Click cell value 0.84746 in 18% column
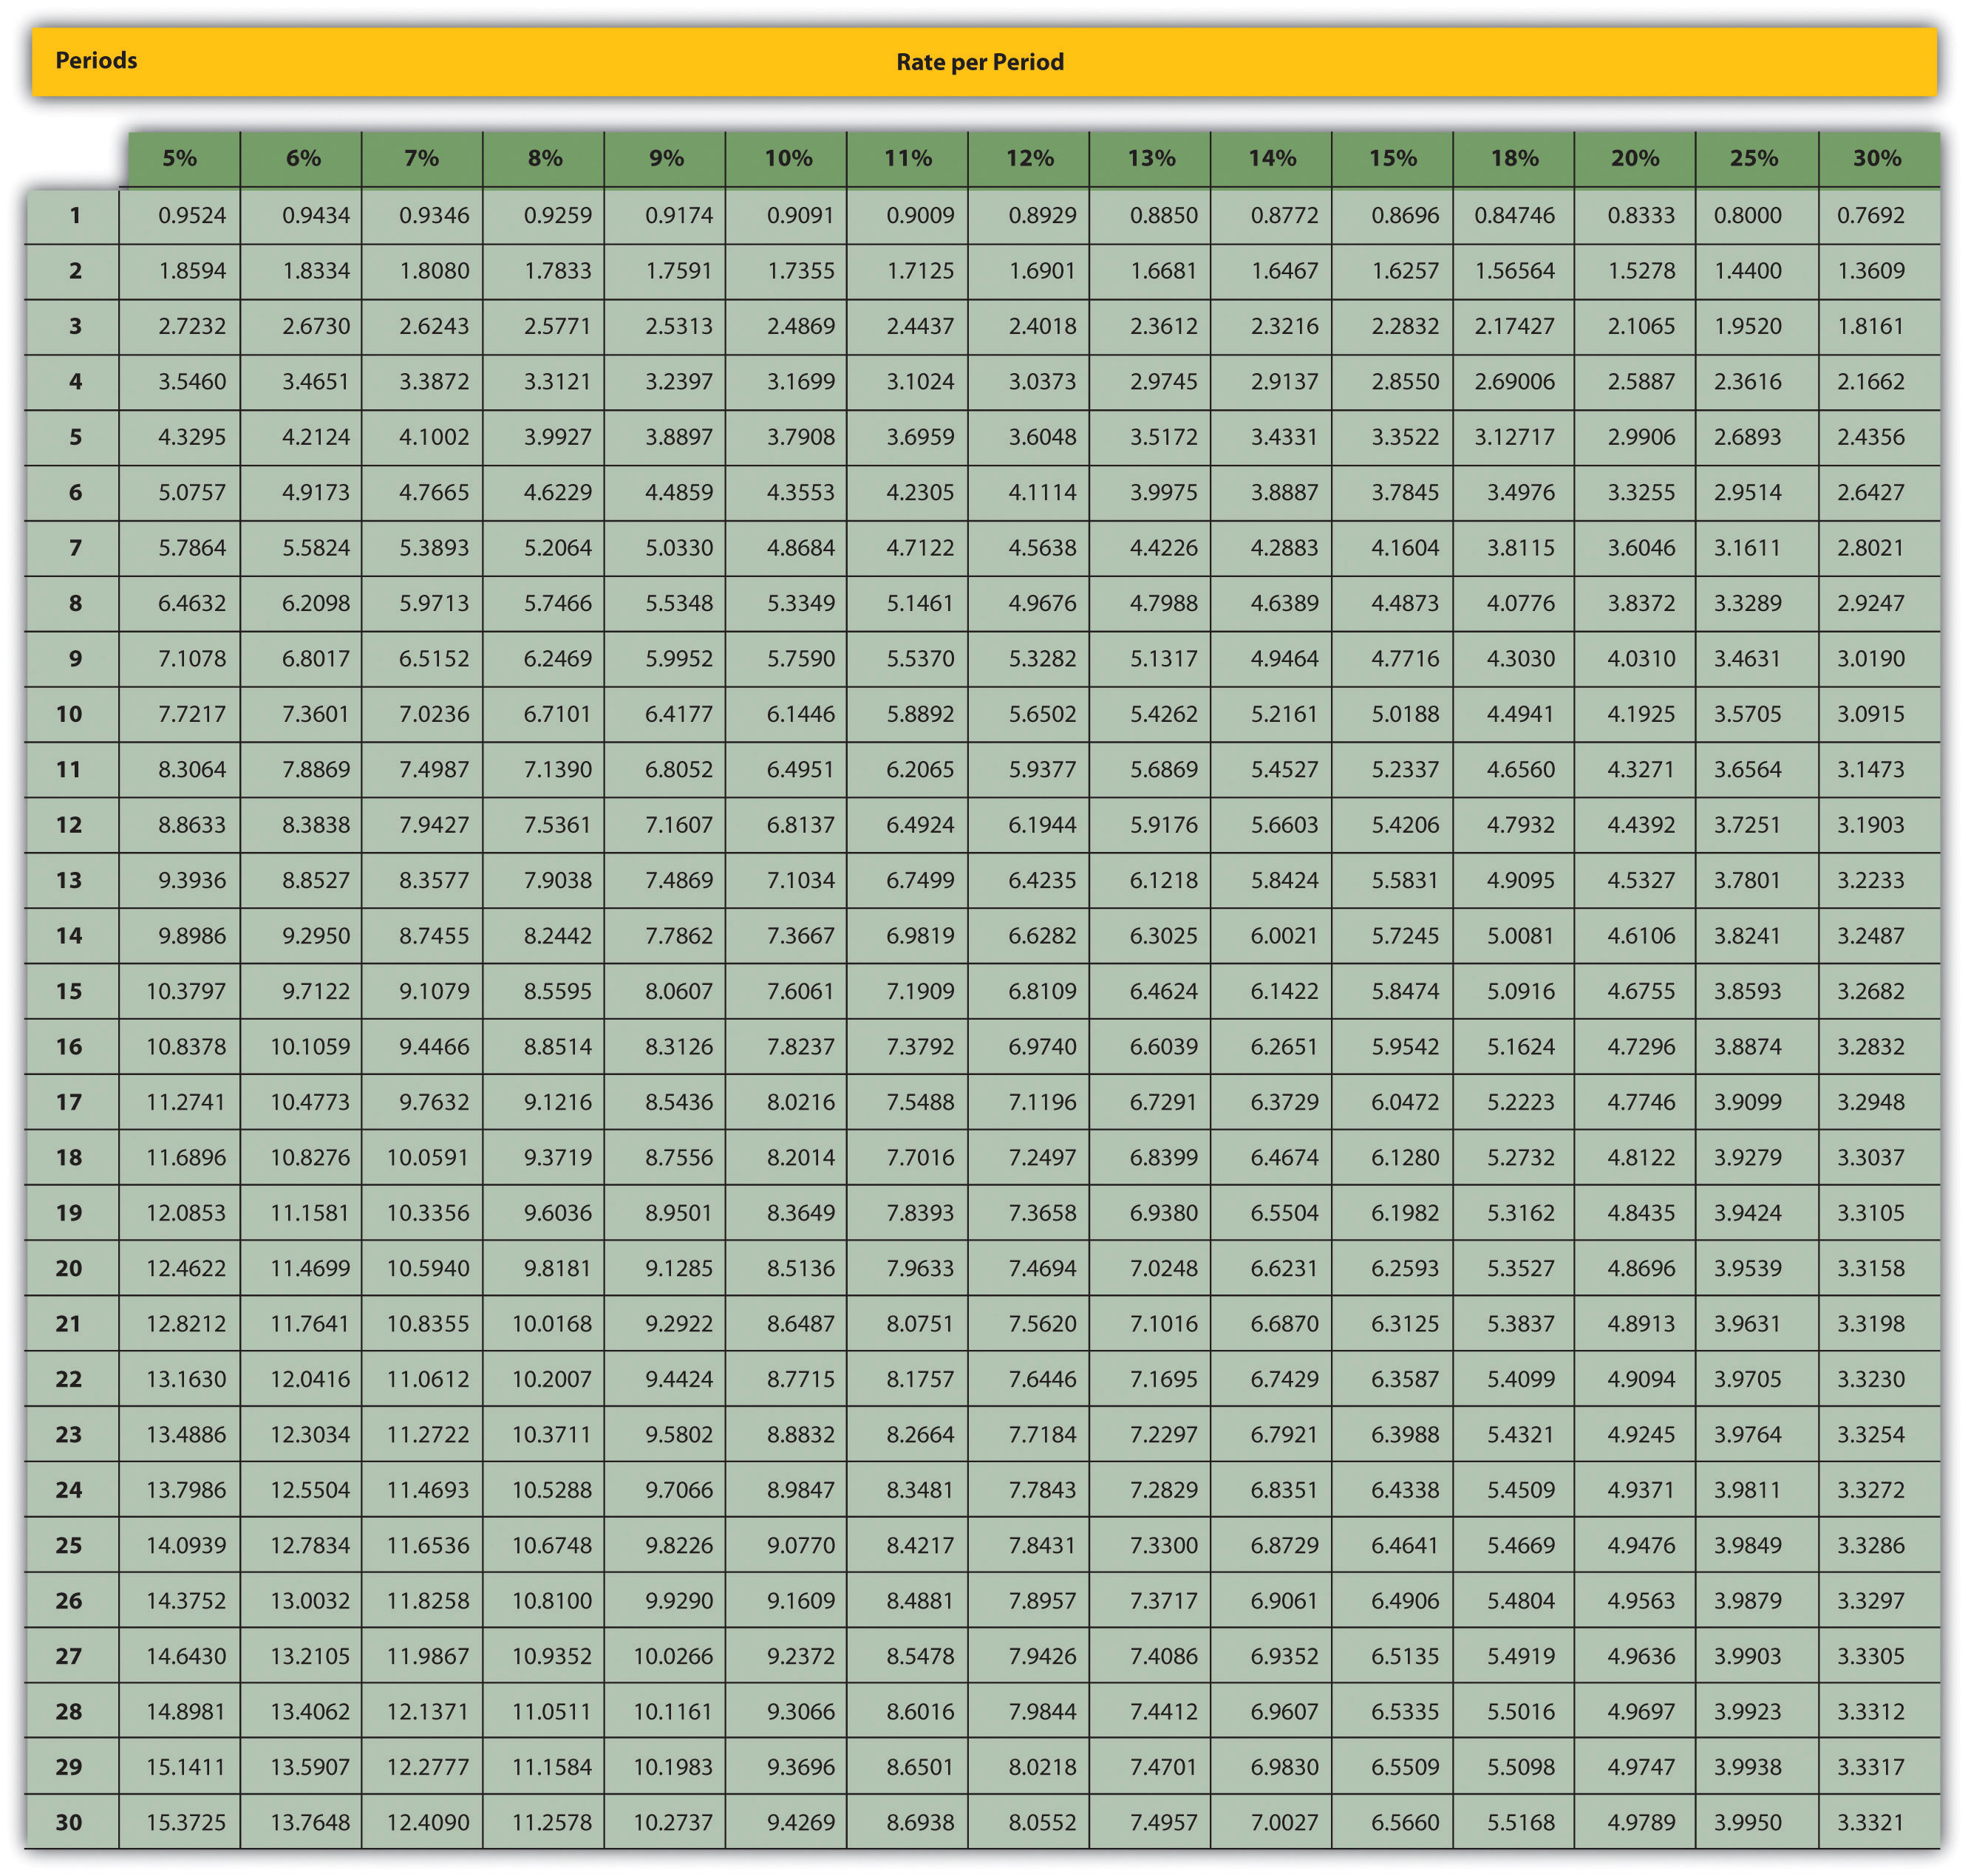1968x1876 pixels. tap(1514, 215)
